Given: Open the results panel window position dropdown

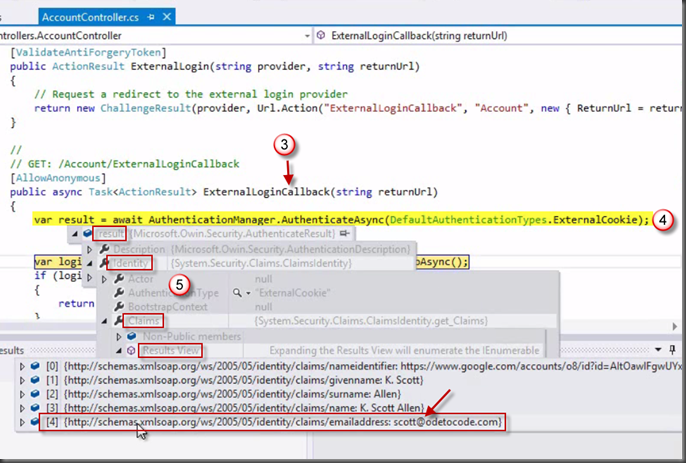Looking at the screenshot, I should pyautogui.click(x=658, y=350).
